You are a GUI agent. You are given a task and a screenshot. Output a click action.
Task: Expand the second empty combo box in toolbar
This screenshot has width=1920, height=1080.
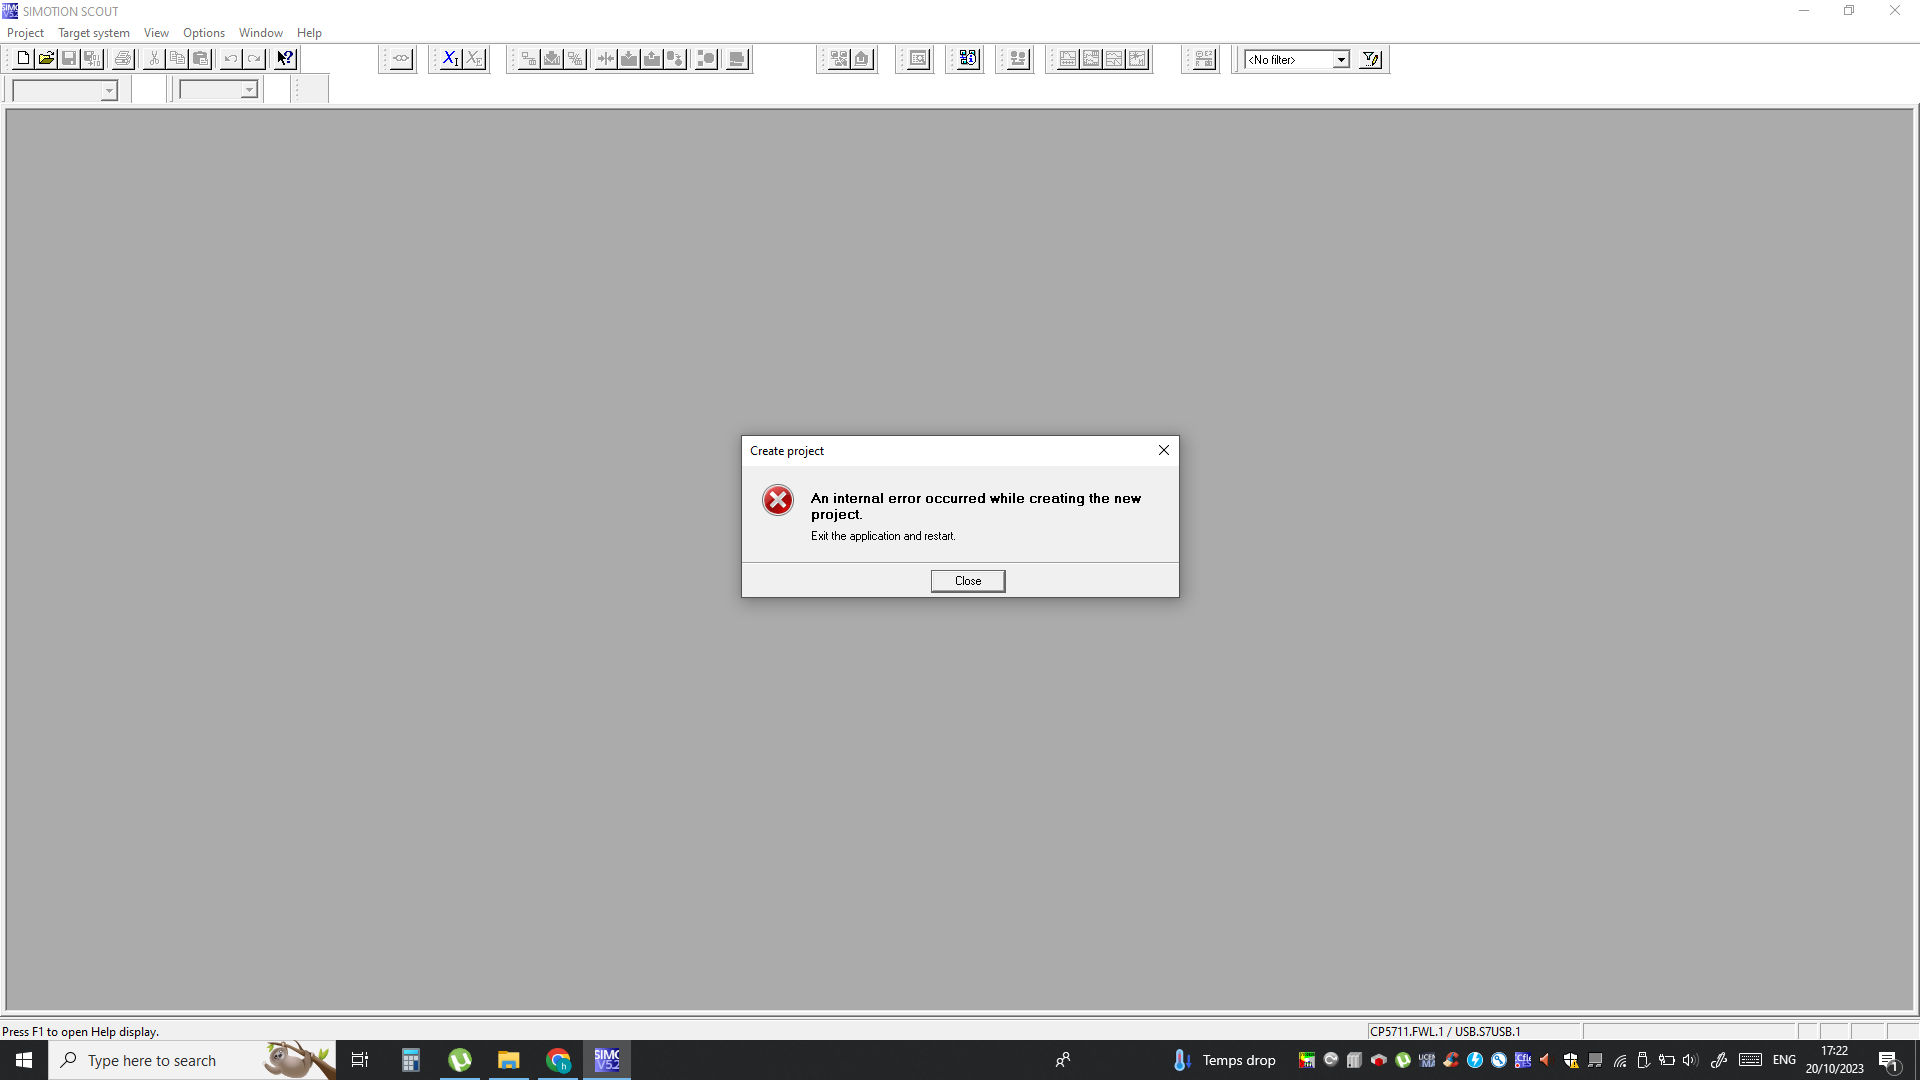[x=249, y=91]
